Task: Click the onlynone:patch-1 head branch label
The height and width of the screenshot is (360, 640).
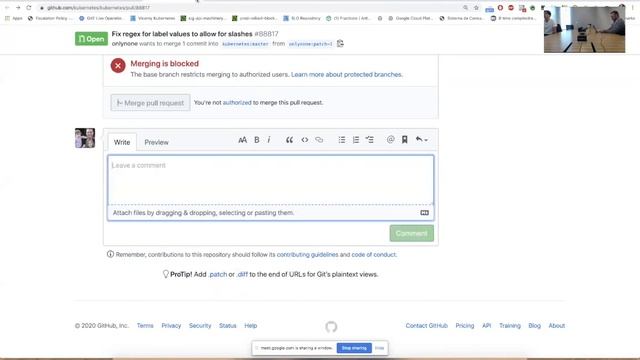Action: [311, 44]
